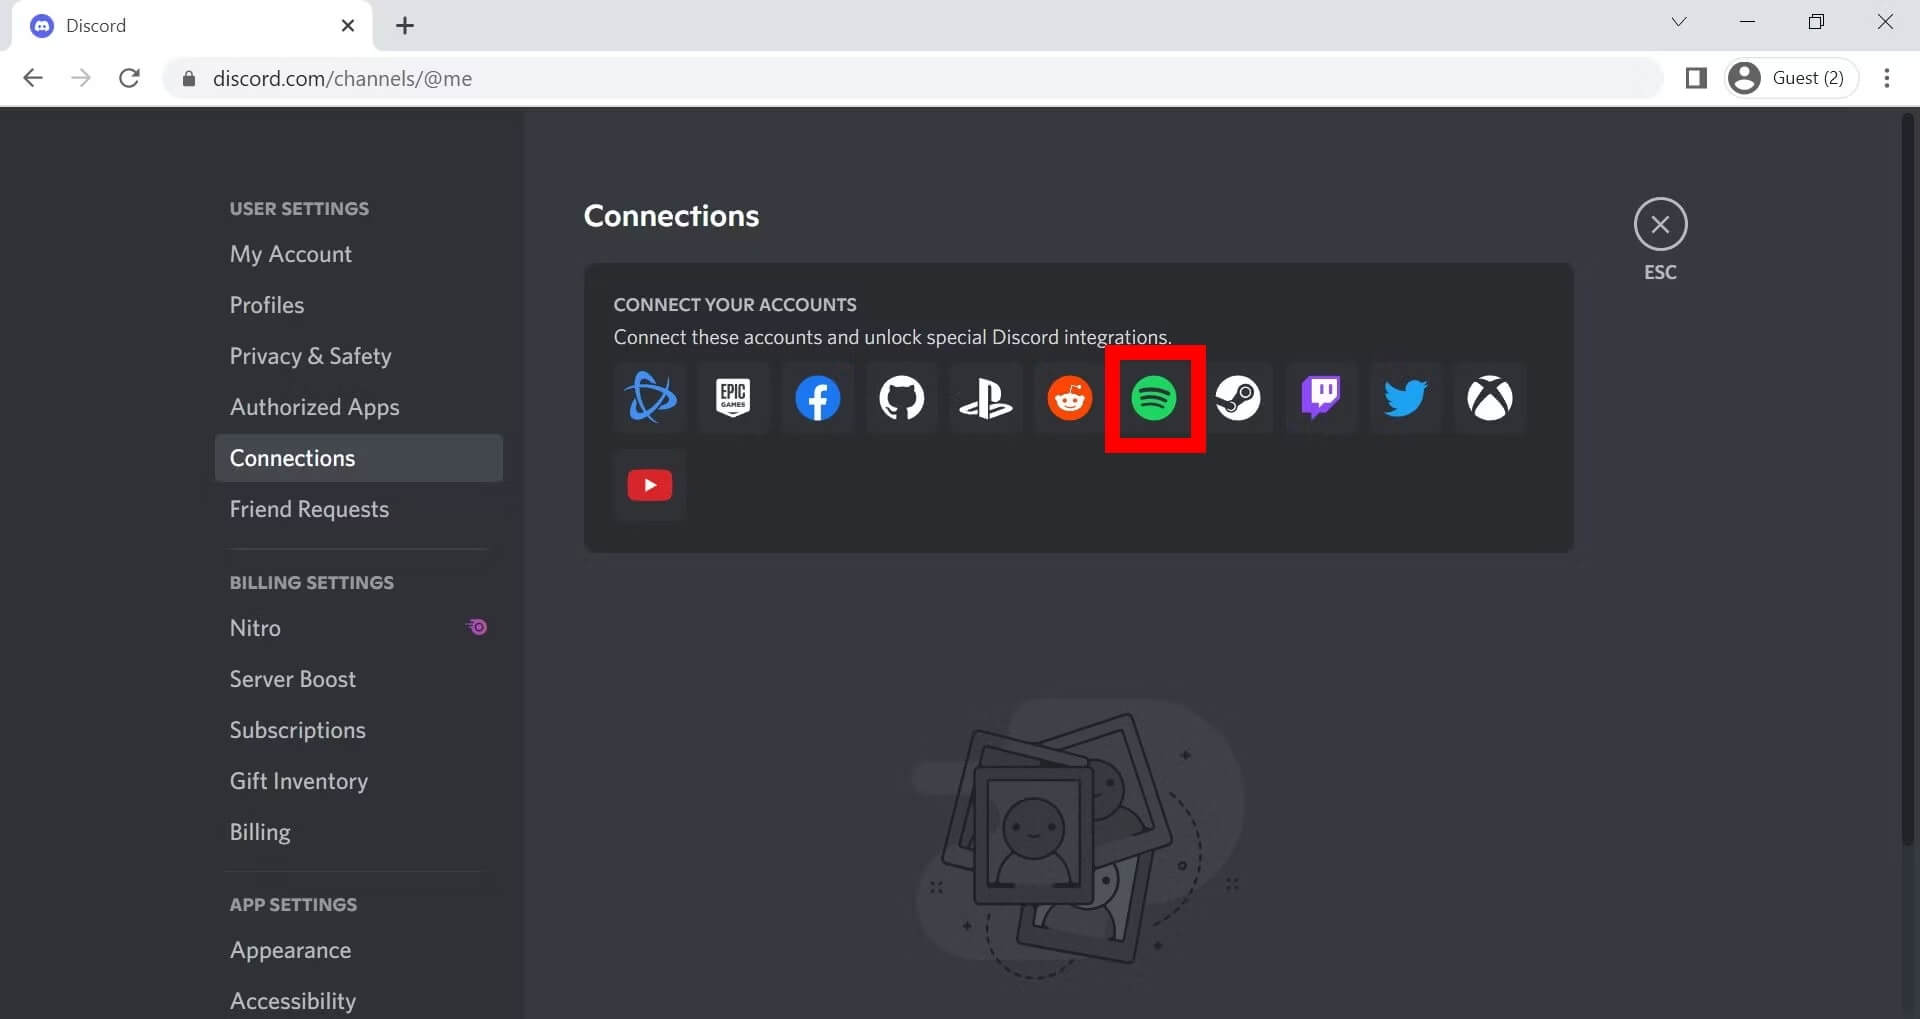This screenshot has width=1920, height=1019.
Task: Connect your Reddit account
Action: coord(1069,398)
